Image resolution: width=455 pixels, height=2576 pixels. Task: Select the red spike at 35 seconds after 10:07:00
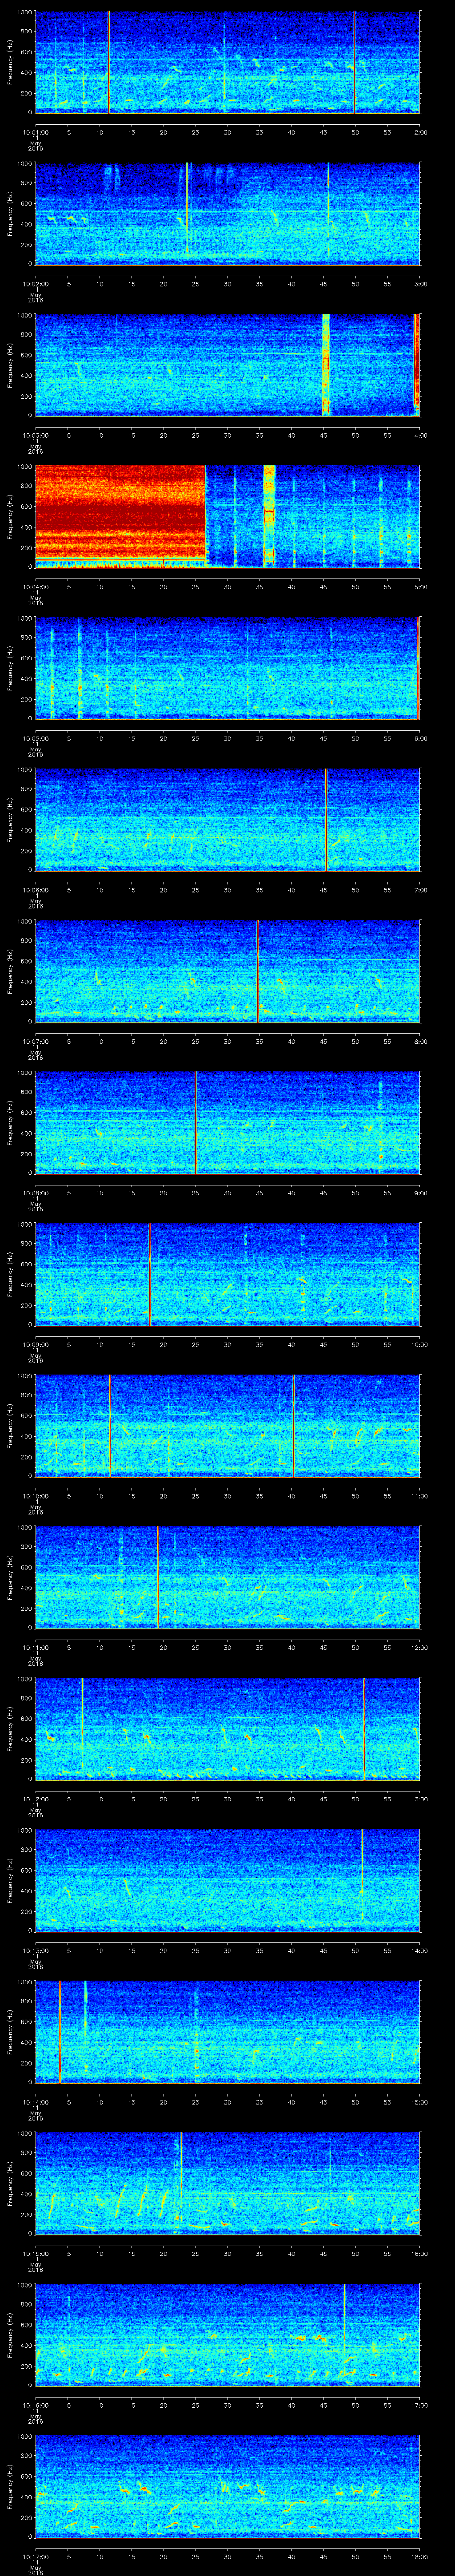coord(258,971)
